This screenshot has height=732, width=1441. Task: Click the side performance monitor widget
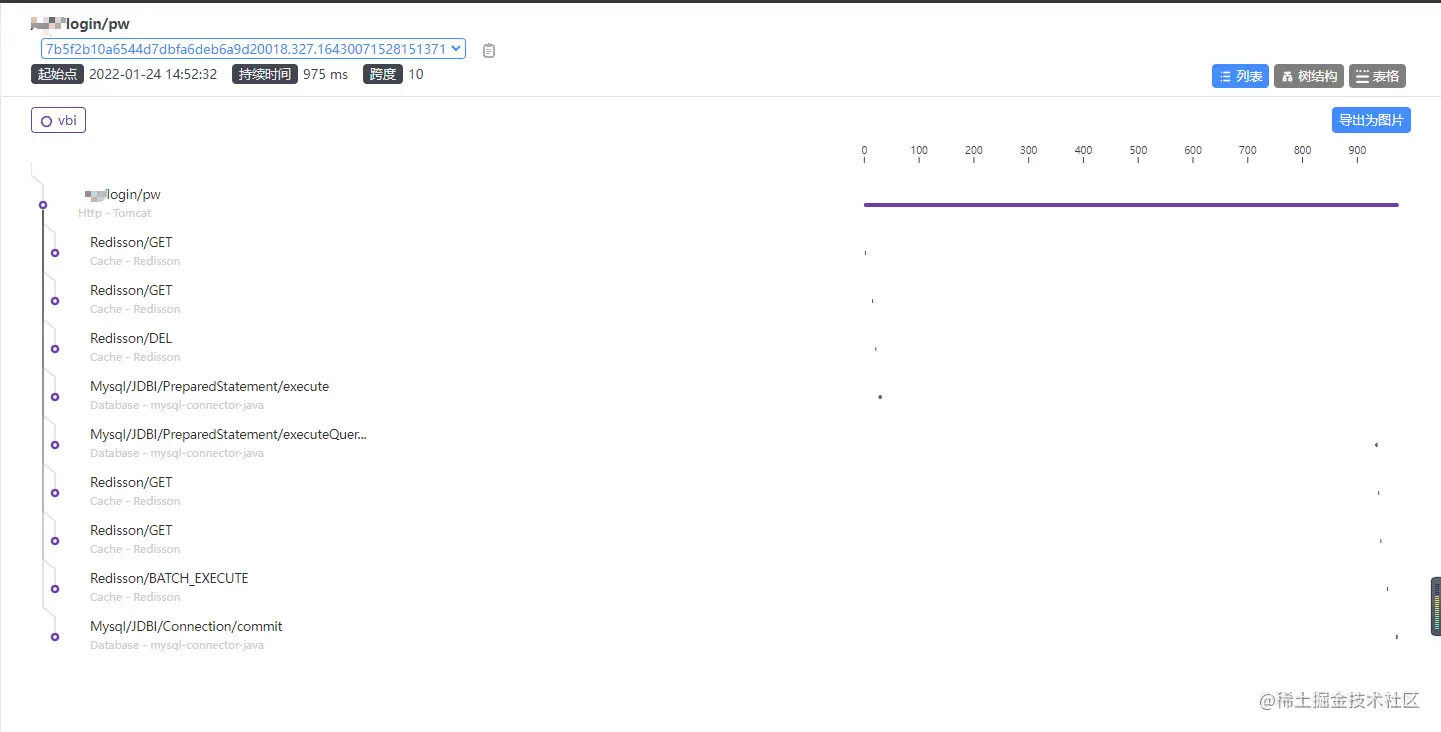[1436, 607]
